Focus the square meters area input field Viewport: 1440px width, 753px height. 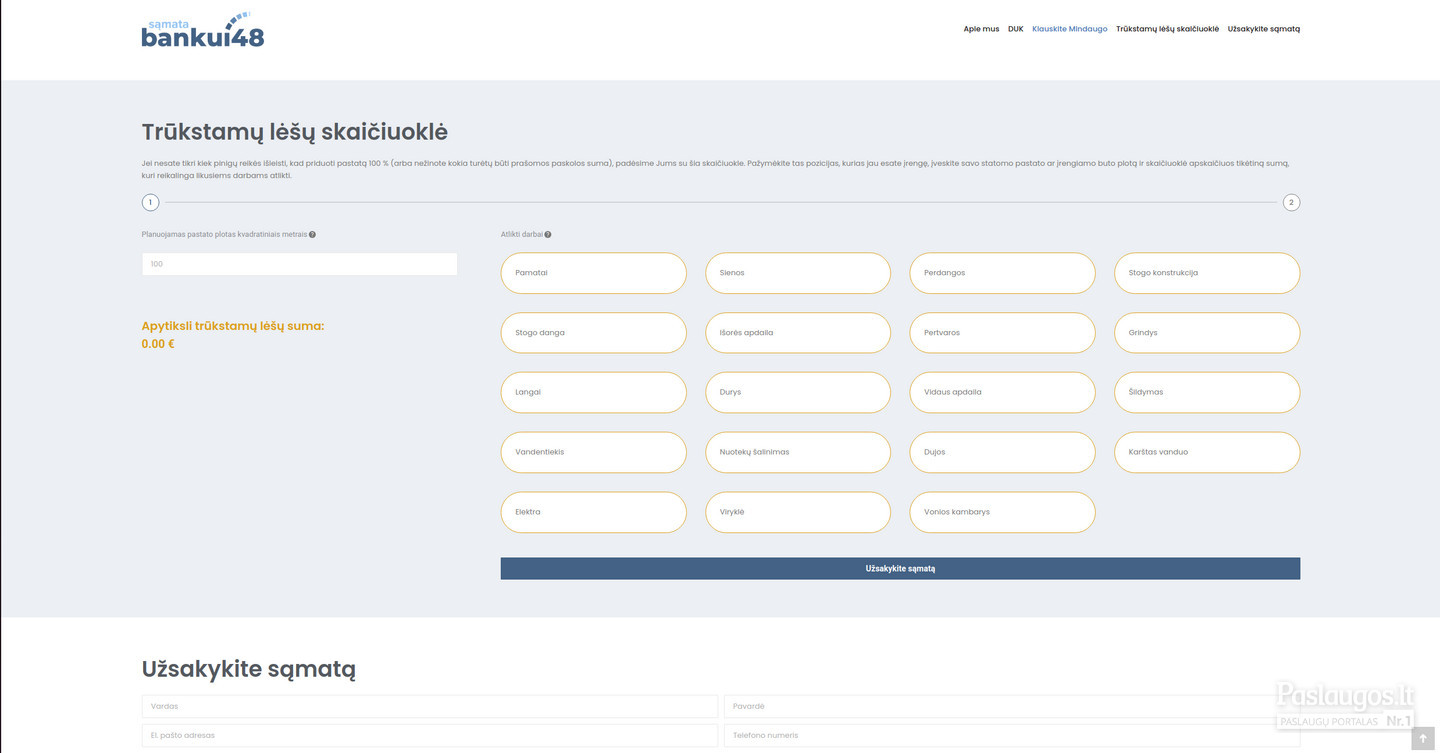[299, 264]
